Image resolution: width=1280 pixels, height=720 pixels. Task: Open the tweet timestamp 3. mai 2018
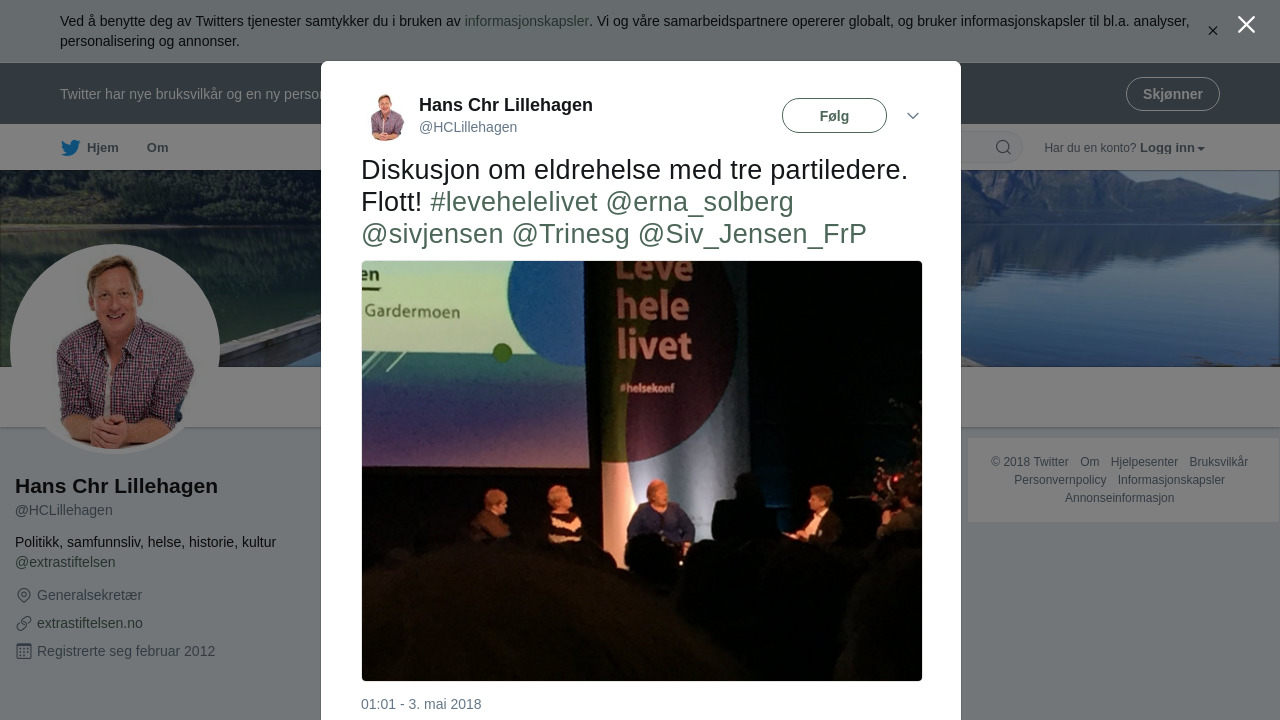click(x=421, y=704)
